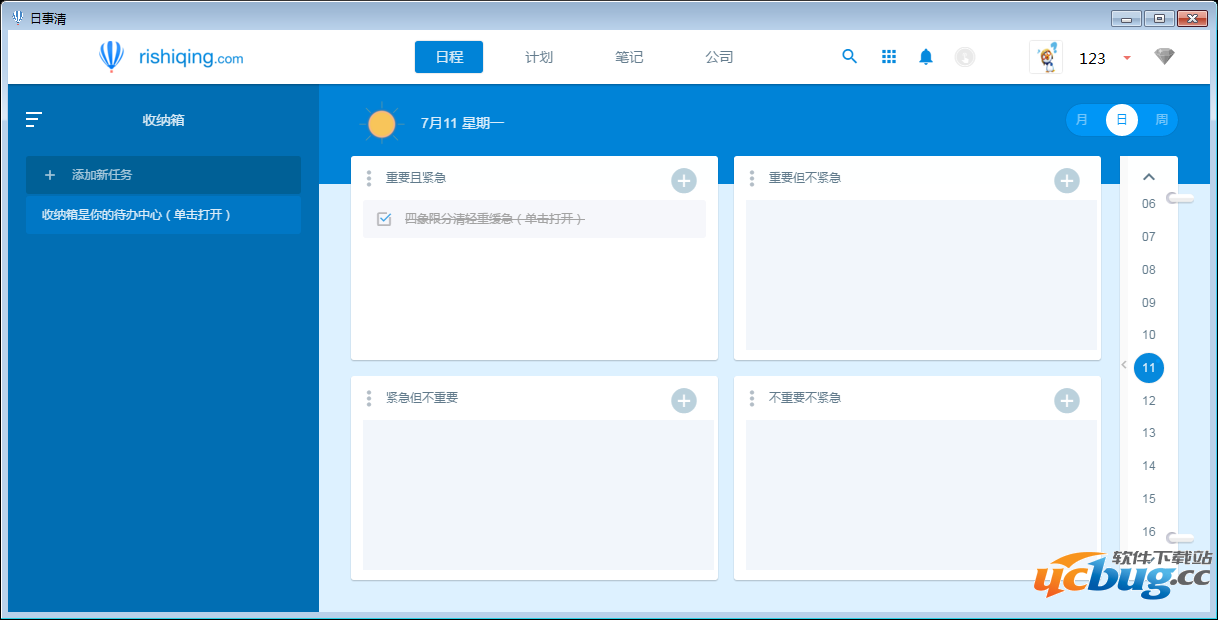Click the sidebar list menu icon
The image size is (1218, 620).
[x=34, y=120]
